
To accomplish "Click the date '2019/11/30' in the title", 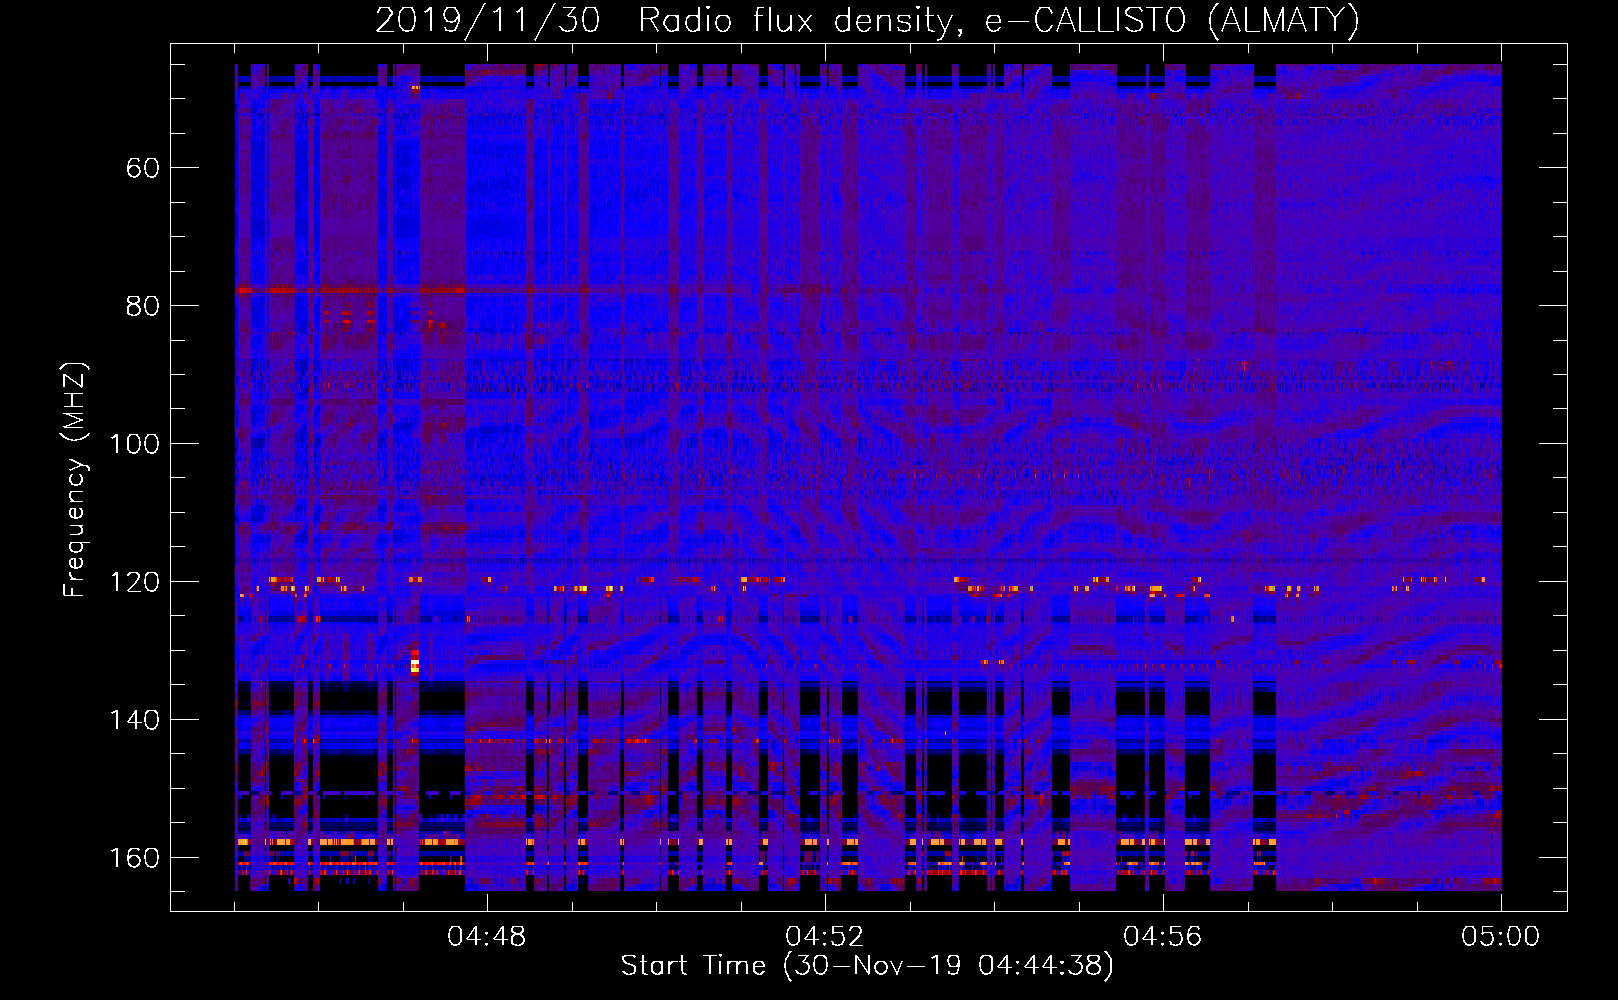I will click(488, 20).
